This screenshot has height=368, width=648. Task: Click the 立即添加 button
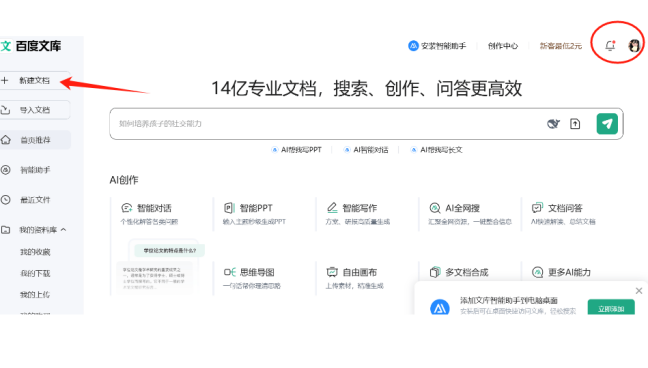tap(611, 308)
